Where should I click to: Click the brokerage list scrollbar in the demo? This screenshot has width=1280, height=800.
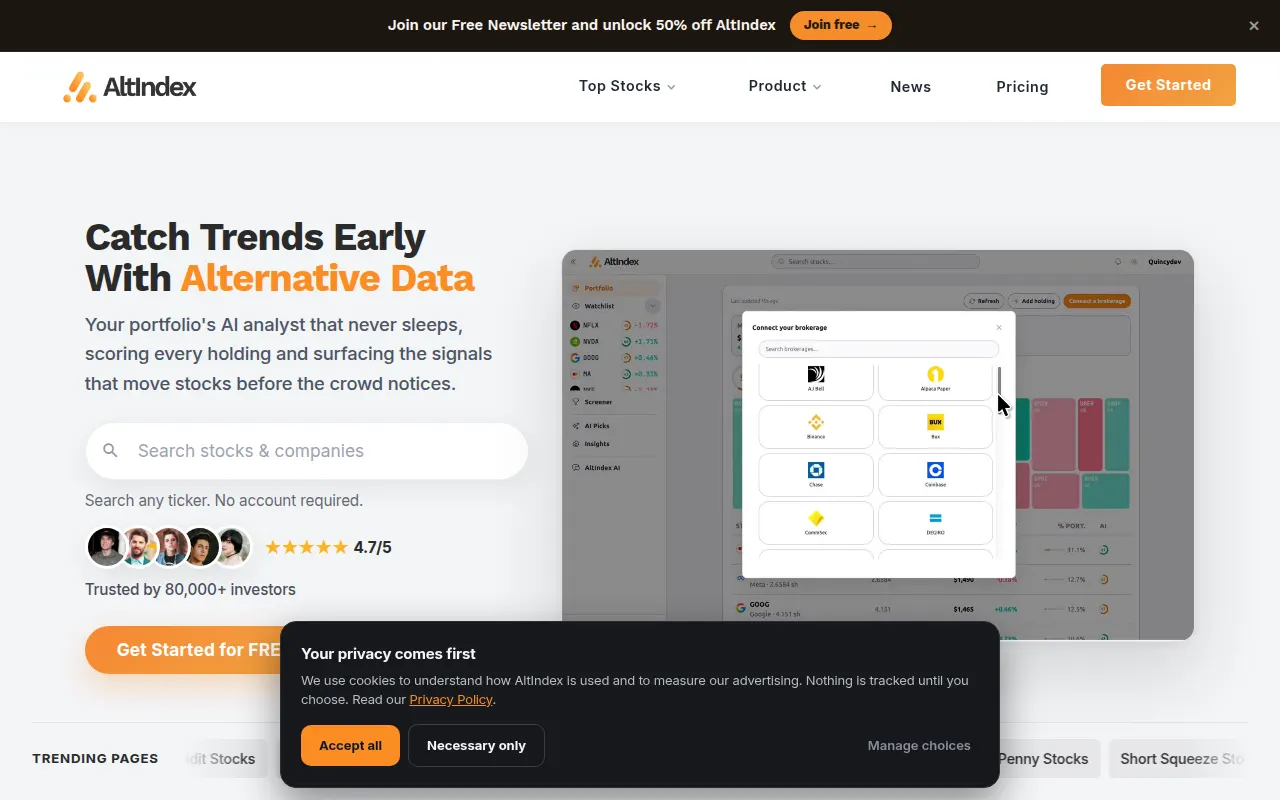pos(999,383)
